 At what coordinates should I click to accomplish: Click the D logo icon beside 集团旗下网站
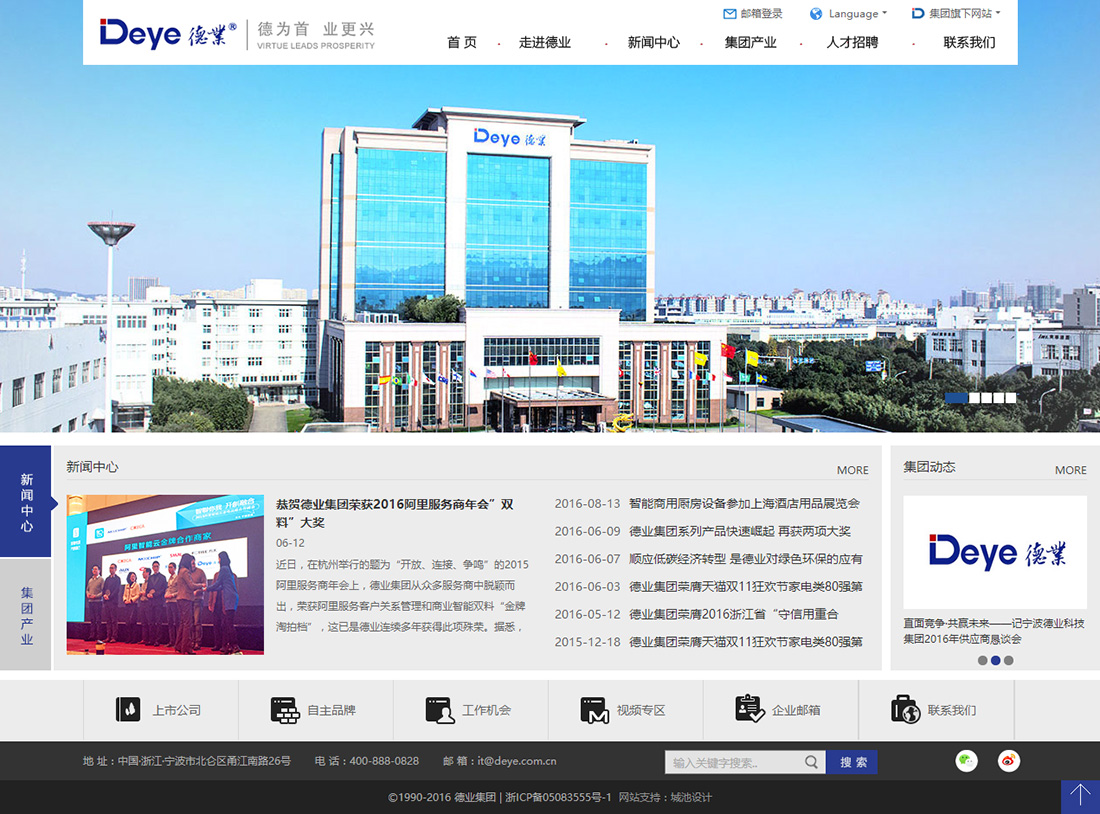click(918, 13)
